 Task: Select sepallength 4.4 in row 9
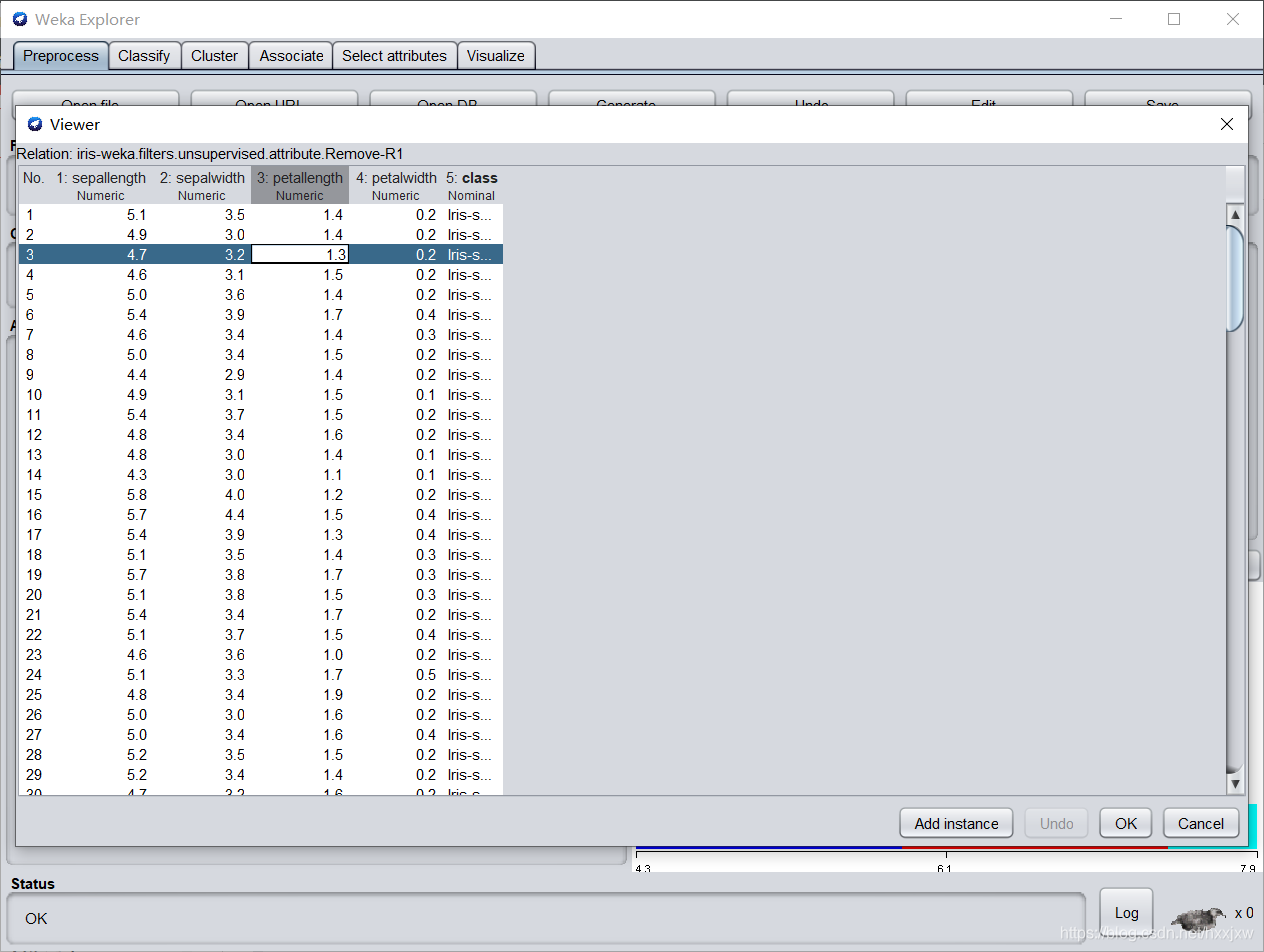[101, 375]
